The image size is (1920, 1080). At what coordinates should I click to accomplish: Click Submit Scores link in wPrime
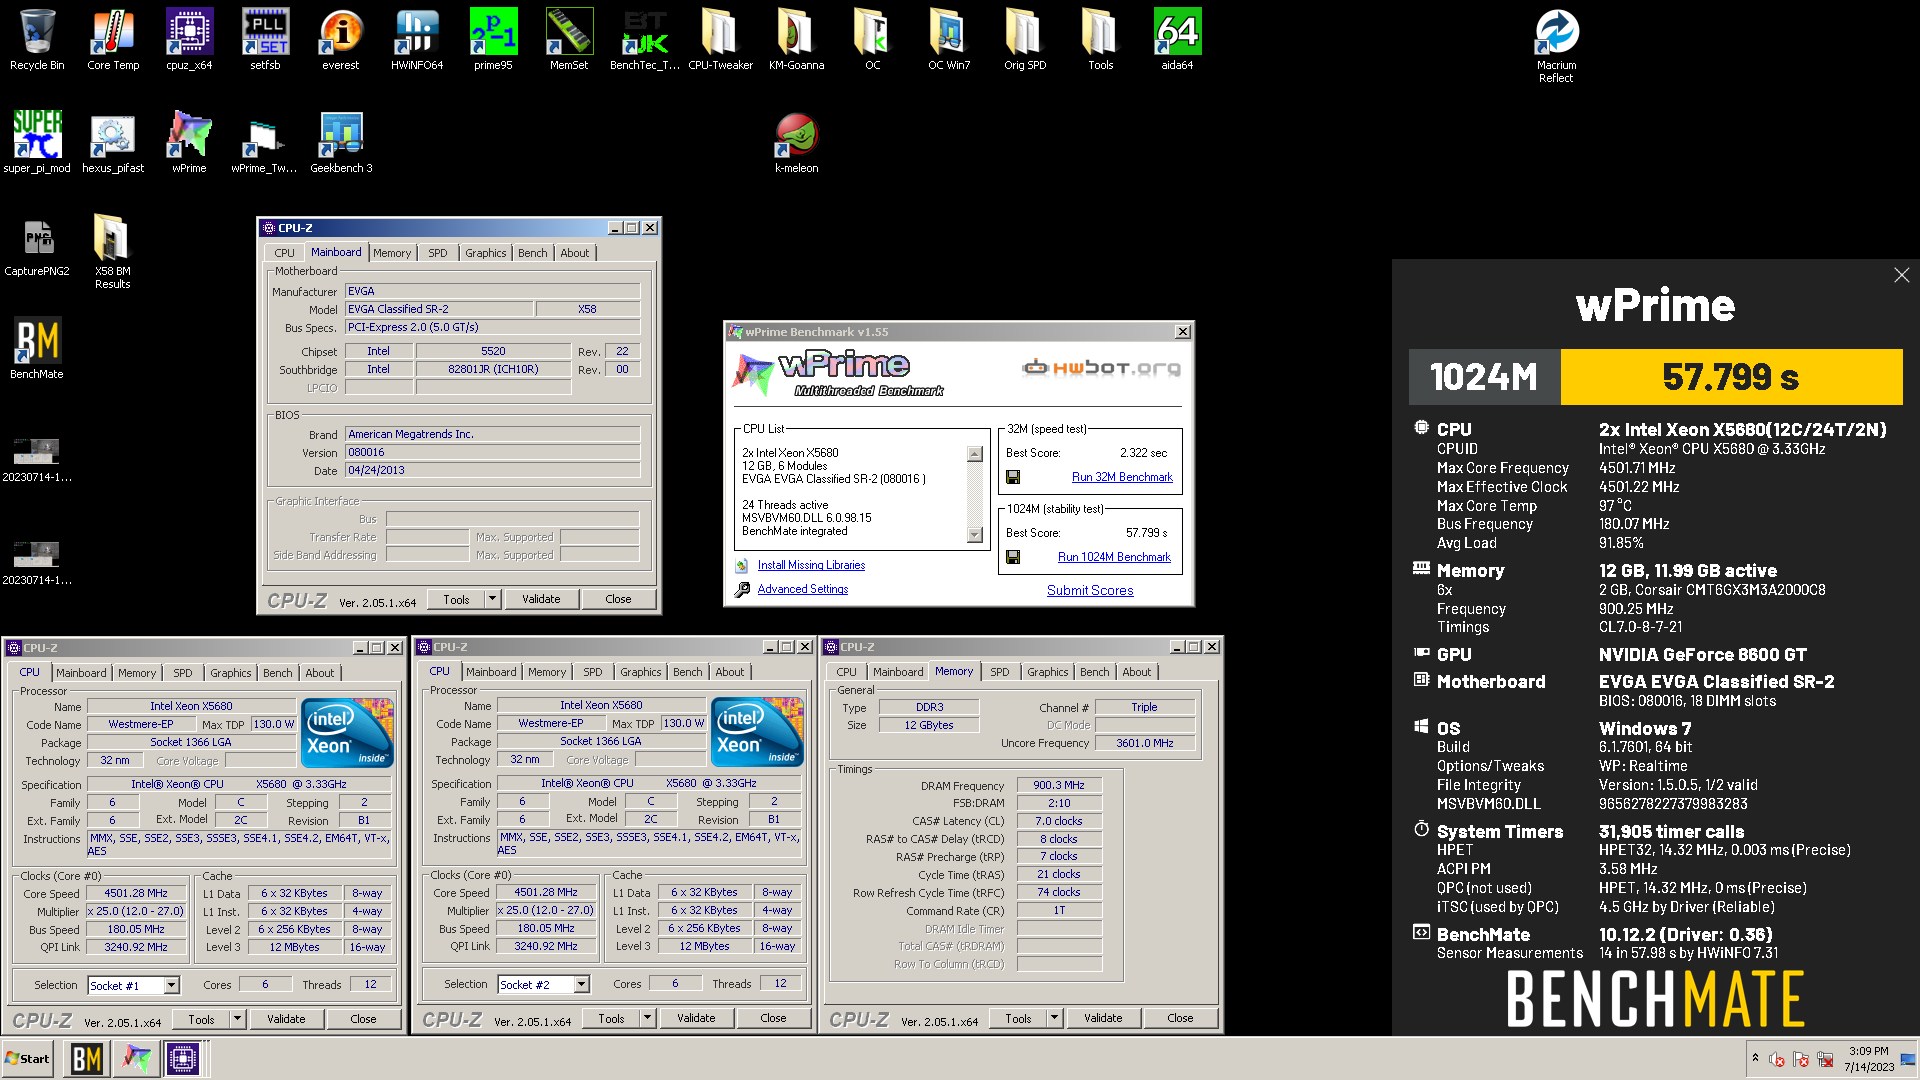point(1090,590)
